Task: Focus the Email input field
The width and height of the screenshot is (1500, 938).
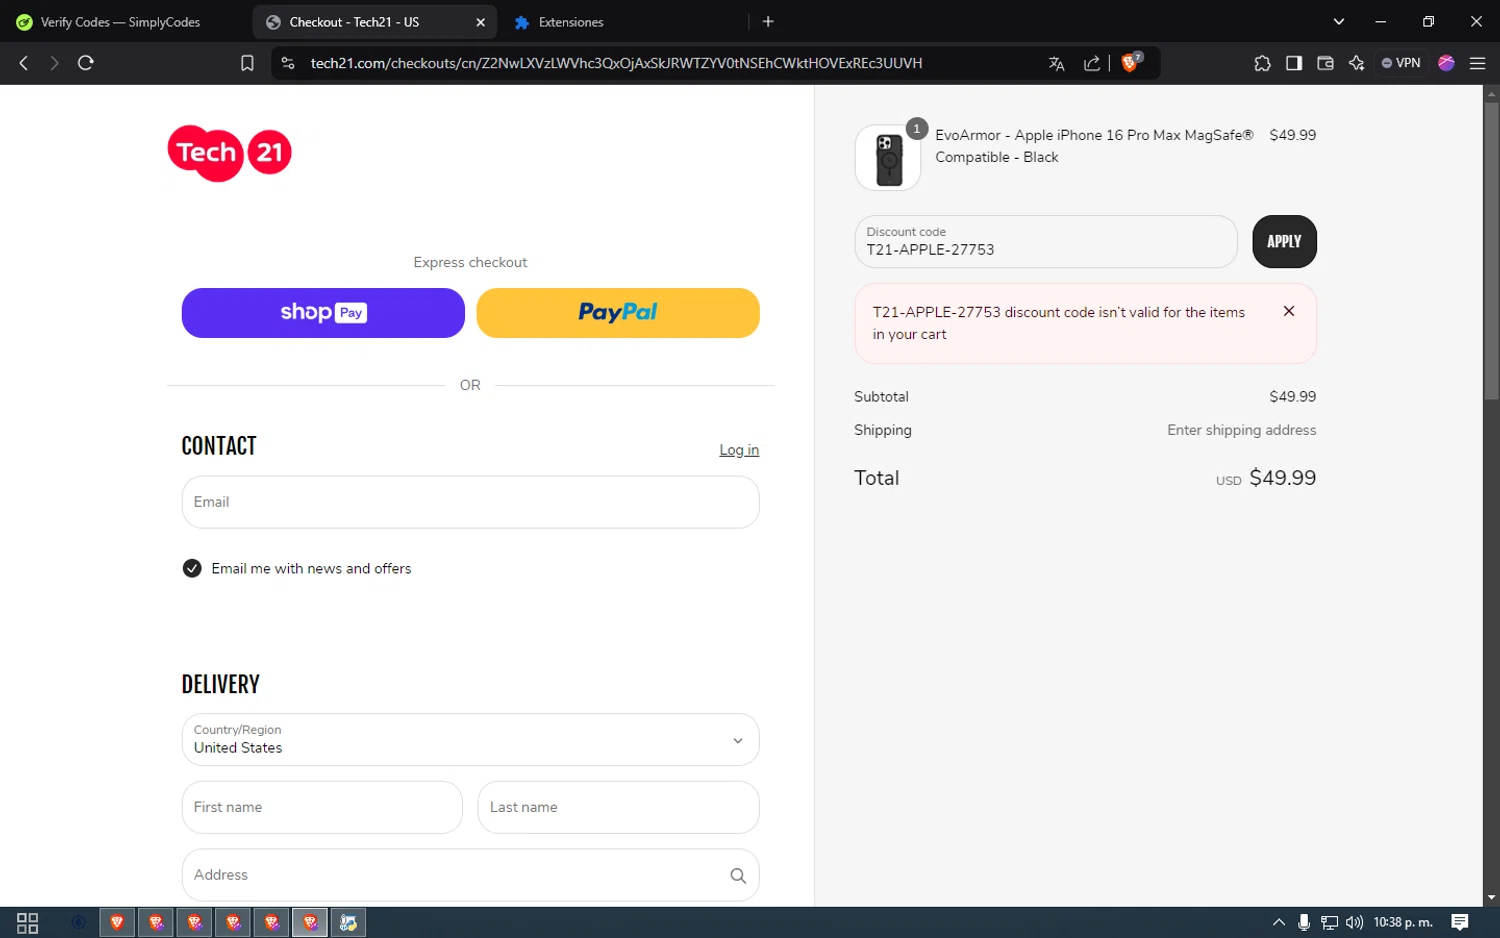Action: click(470, 502)
